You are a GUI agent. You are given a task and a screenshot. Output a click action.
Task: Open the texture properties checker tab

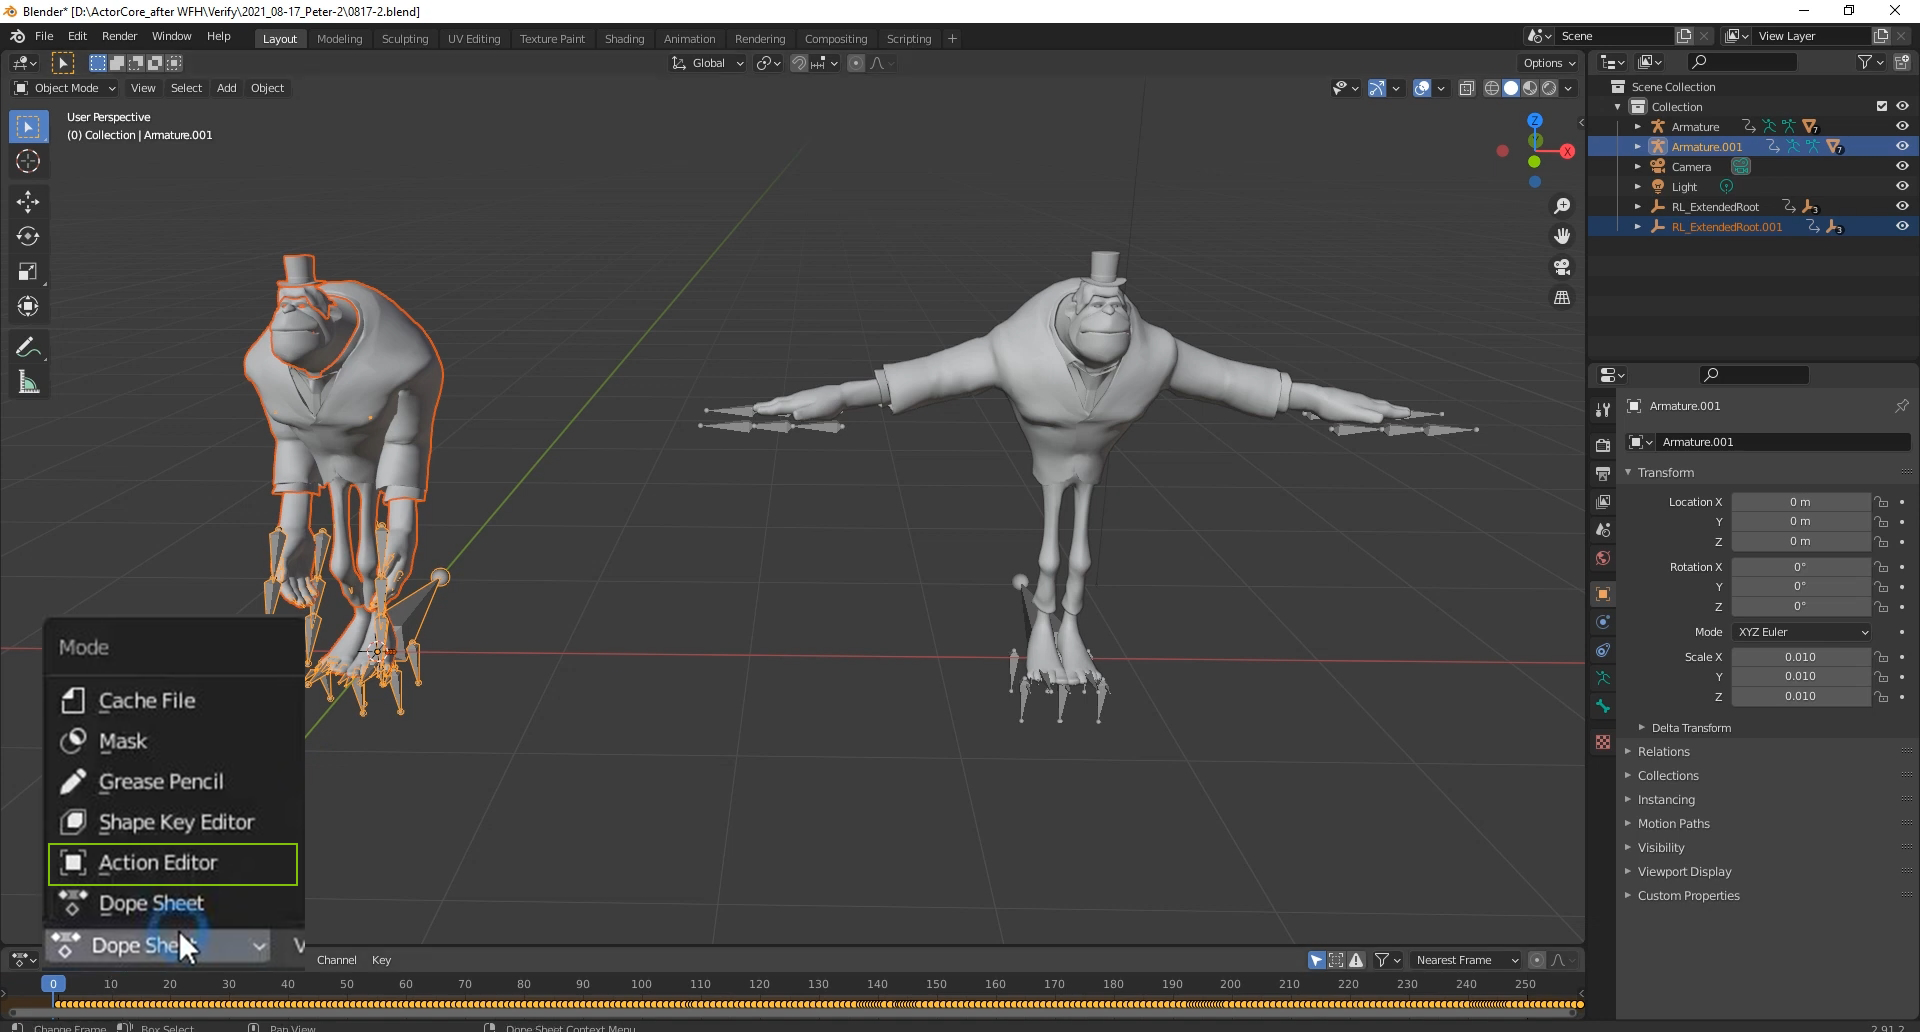pyautogui.click(x=1603, y=742)
